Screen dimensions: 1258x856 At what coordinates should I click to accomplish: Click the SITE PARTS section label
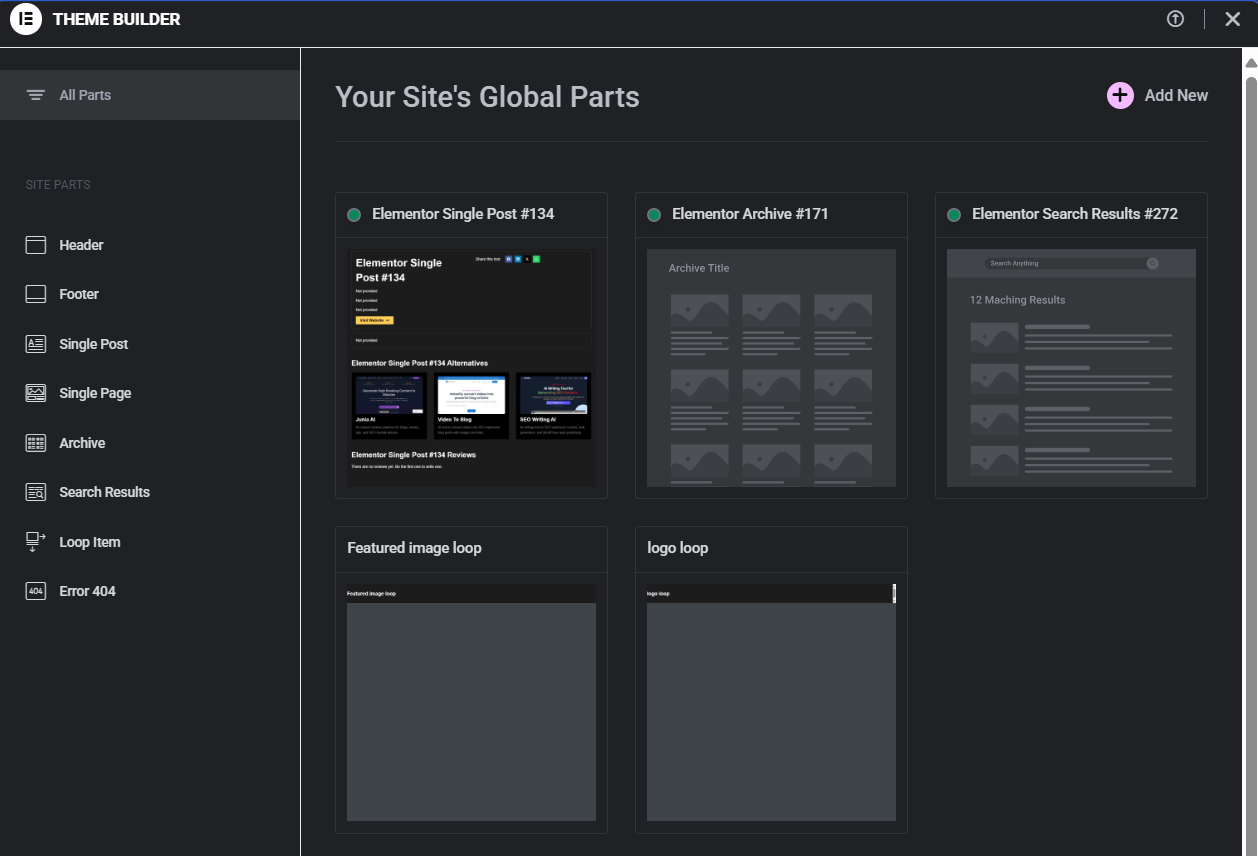click(58, 185)
